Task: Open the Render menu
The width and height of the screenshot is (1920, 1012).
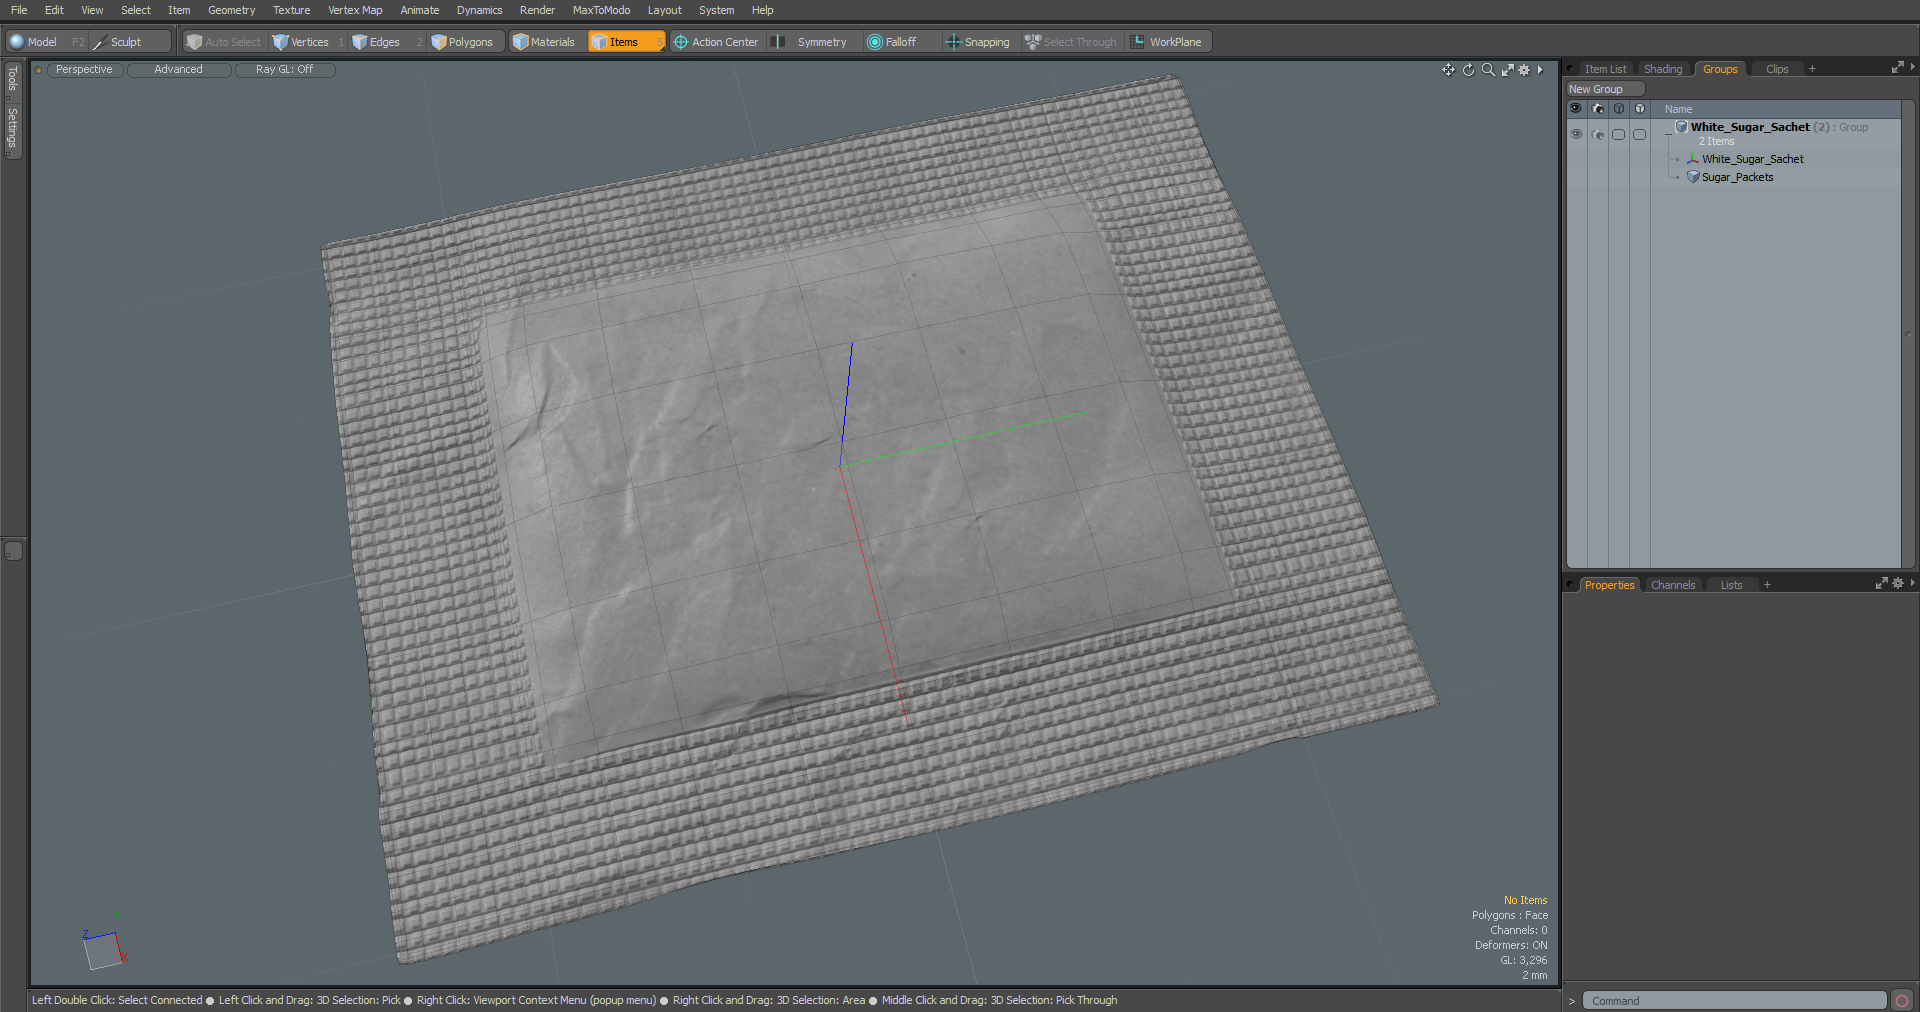Action: click(537, 10)
